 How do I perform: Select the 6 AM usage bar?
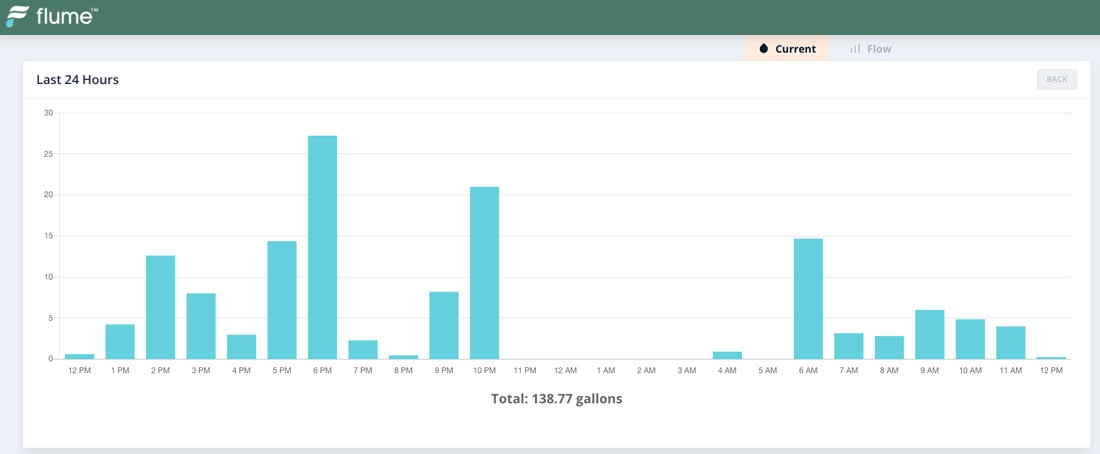[808, 299]
